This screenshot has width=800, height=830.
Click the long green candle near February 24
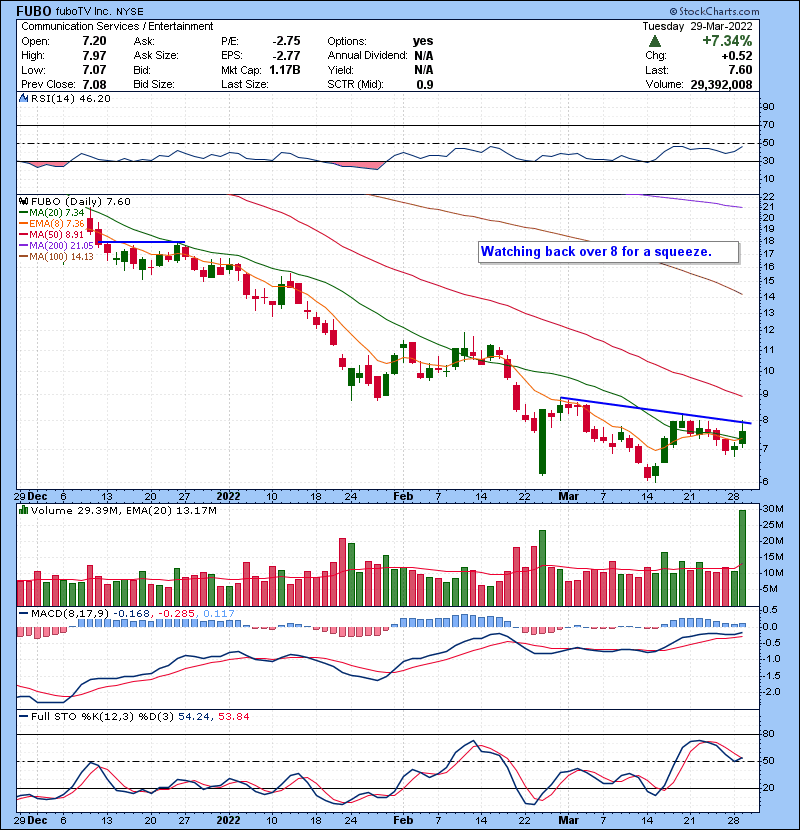click(x=542, y=441)
